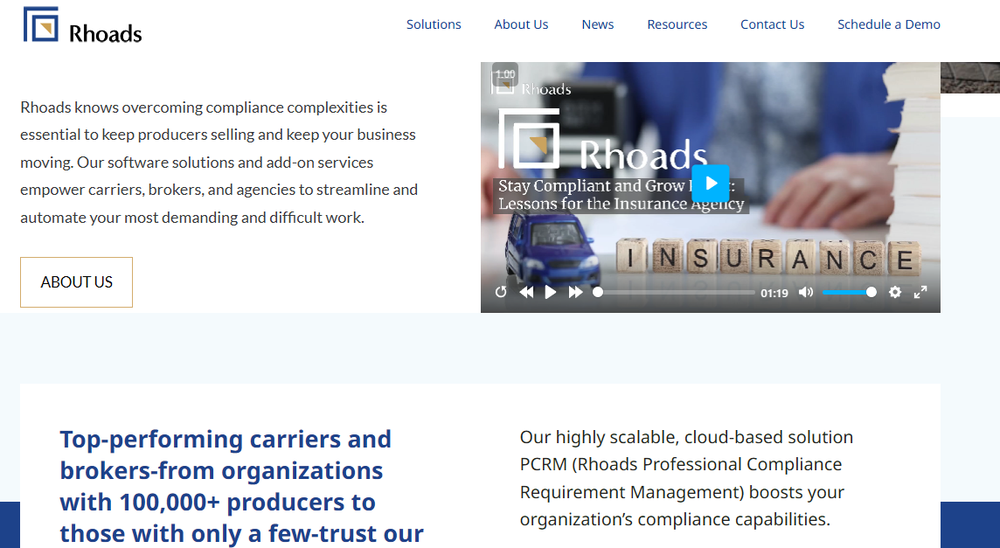Click the 01:19 video duration label
Image resolution: width=1000 pixels, height=548 pixels.
click(x=774, y=293)
